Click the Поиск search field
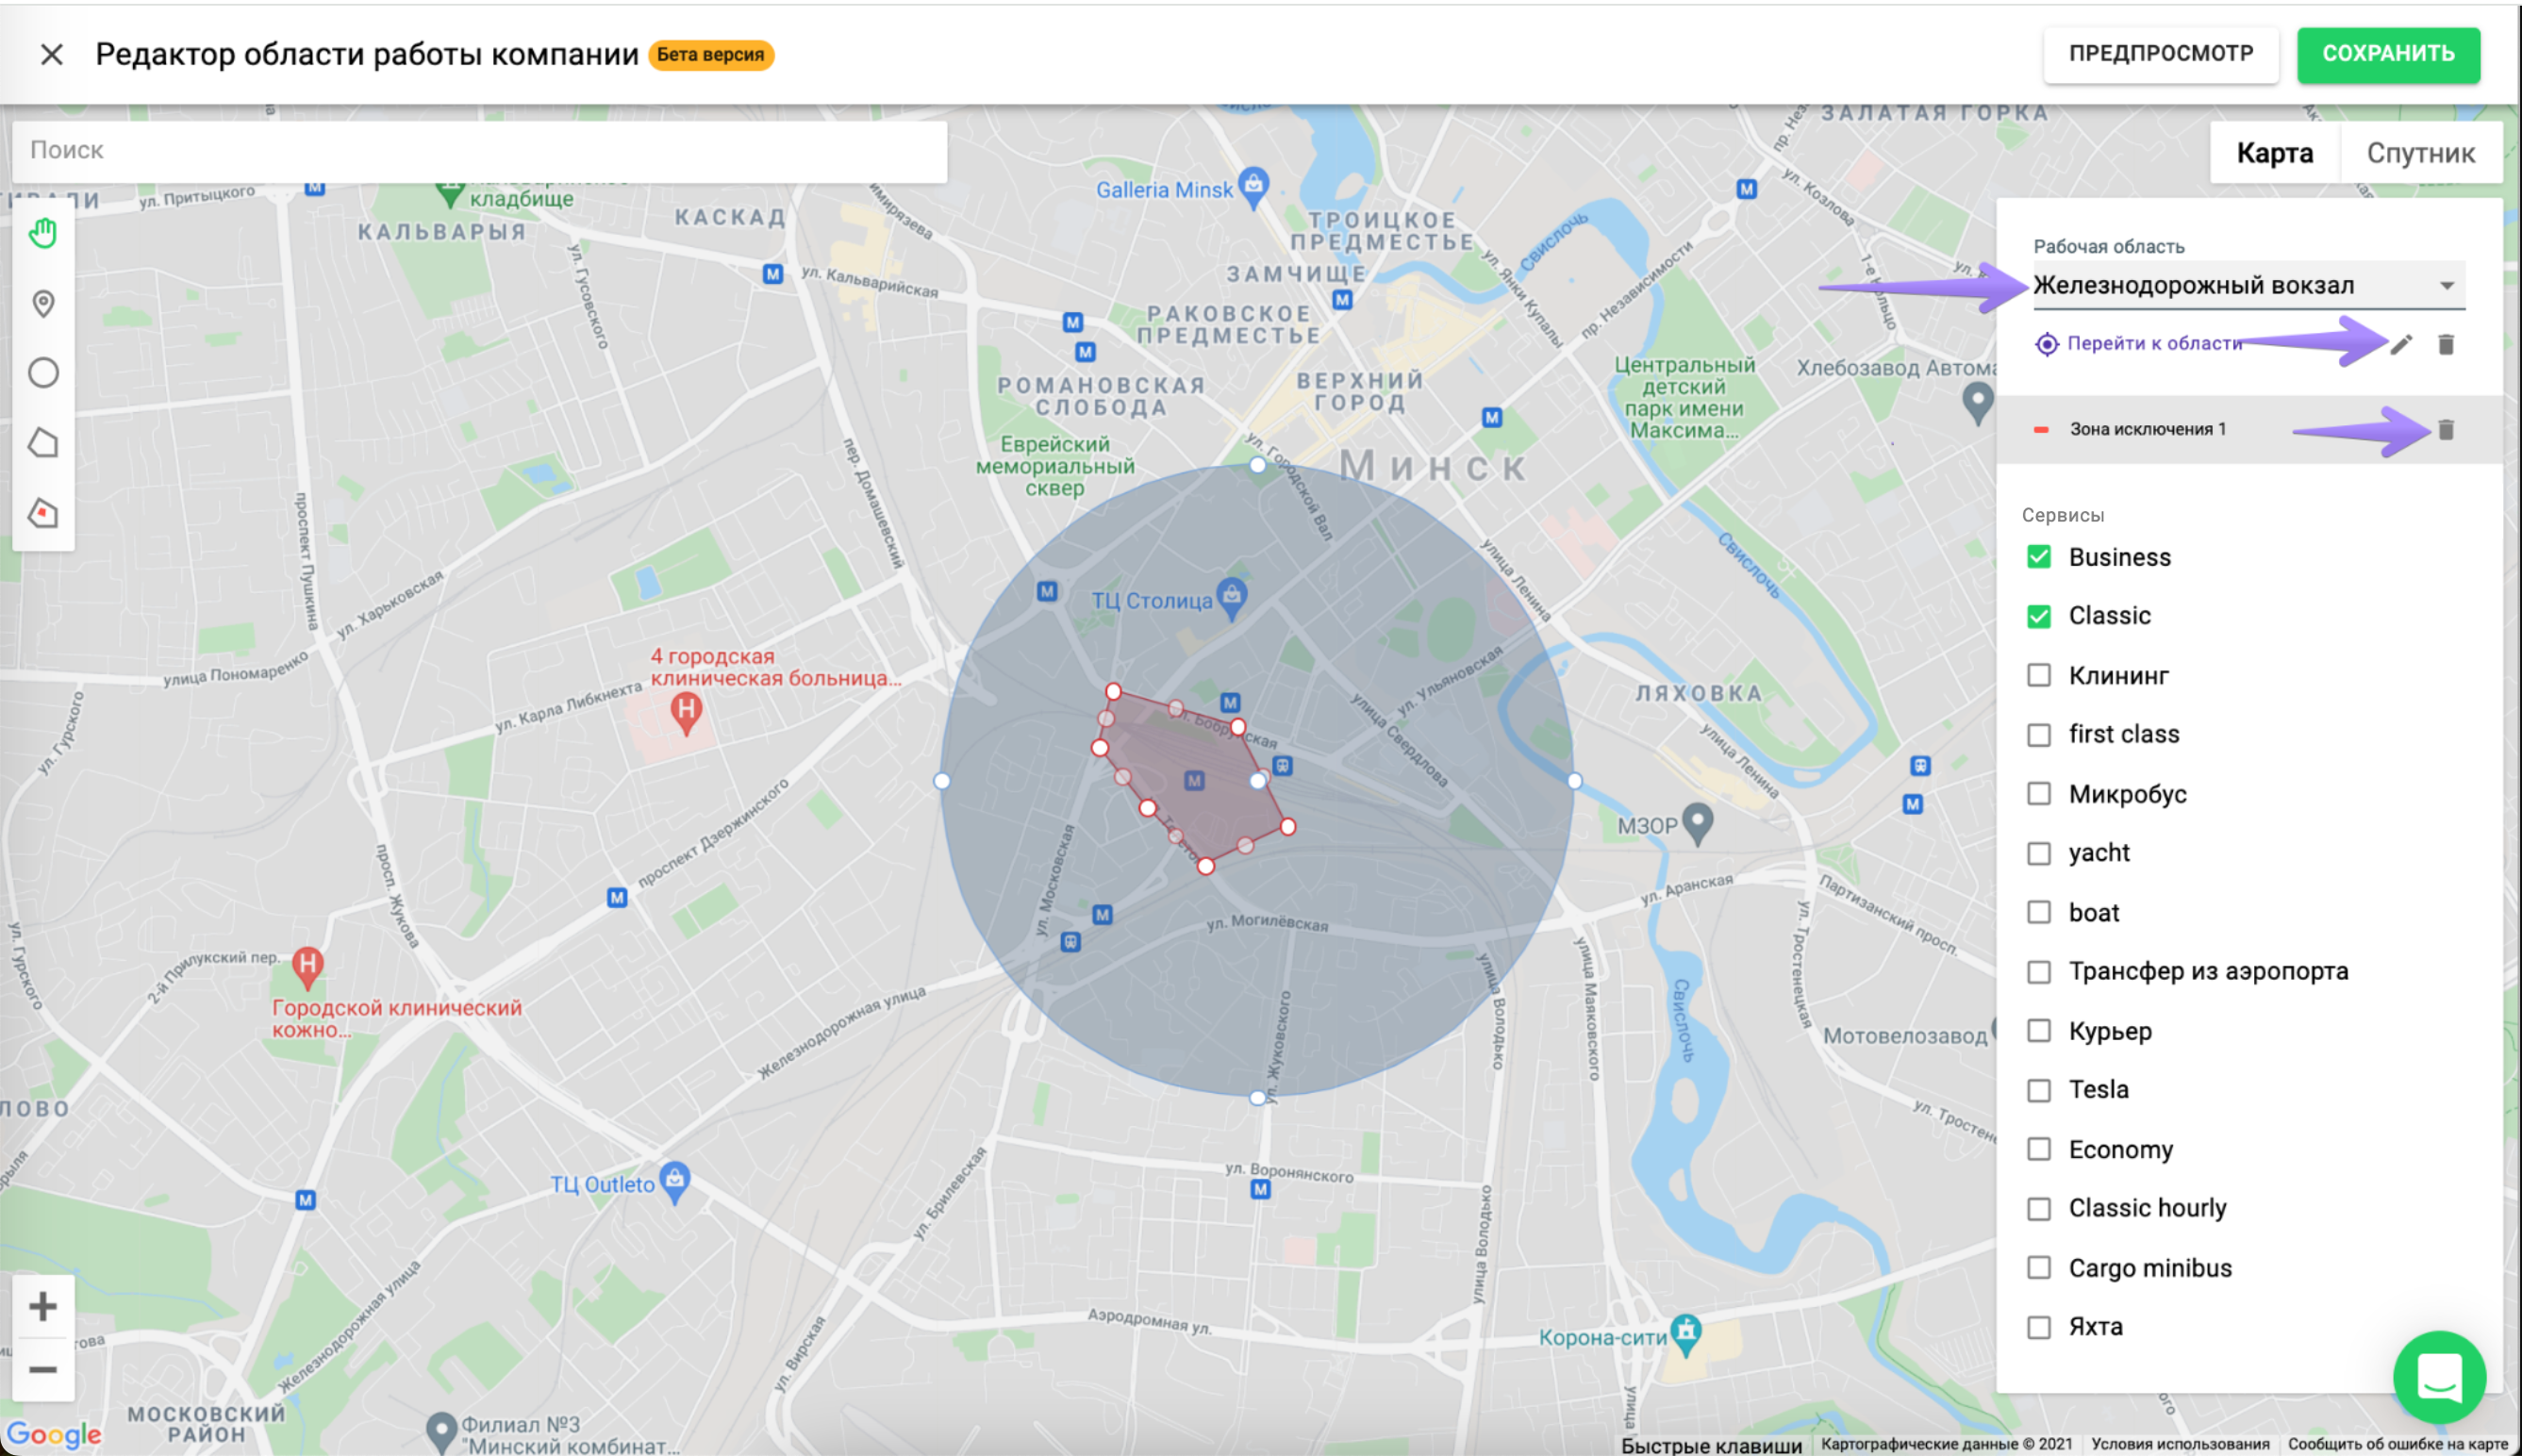The width and height of the screenshot is (2522, 1456). point(480,151)
